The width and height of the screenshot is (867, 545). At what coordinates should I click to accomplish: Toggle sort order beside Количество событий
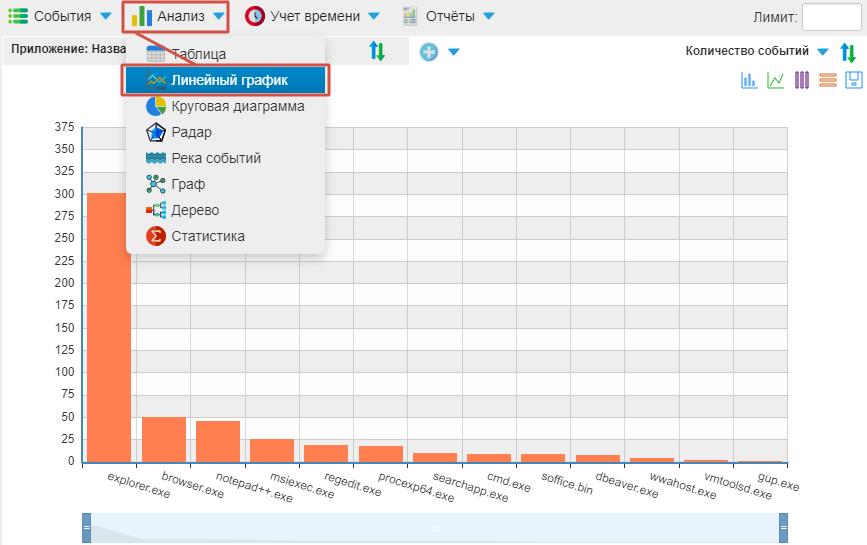click(848, 52)
